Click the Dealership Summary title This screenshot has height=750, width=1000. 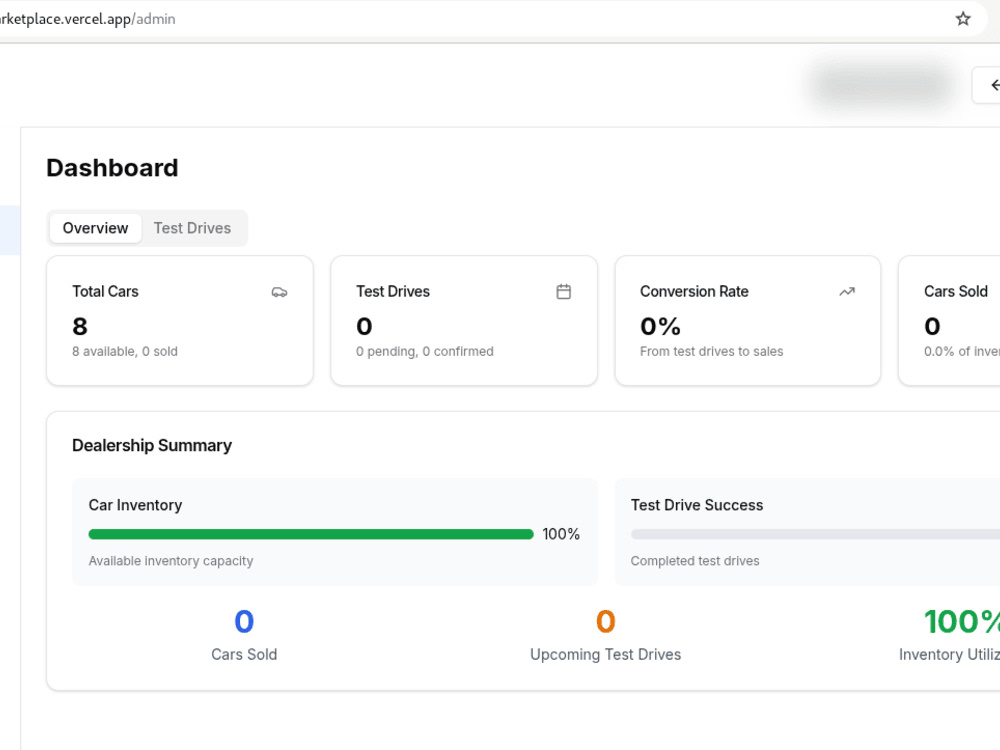tap(152, 445)
